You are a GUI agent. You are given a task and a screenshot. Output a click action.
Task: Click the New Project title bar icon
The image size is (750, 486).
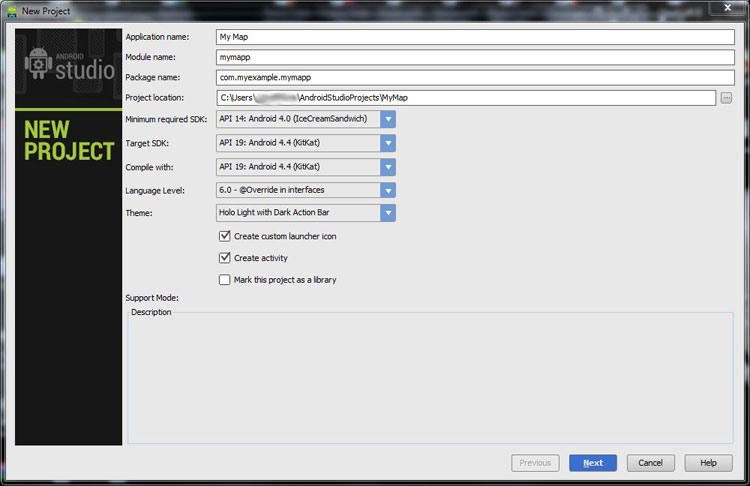click(x=11, y=9)
